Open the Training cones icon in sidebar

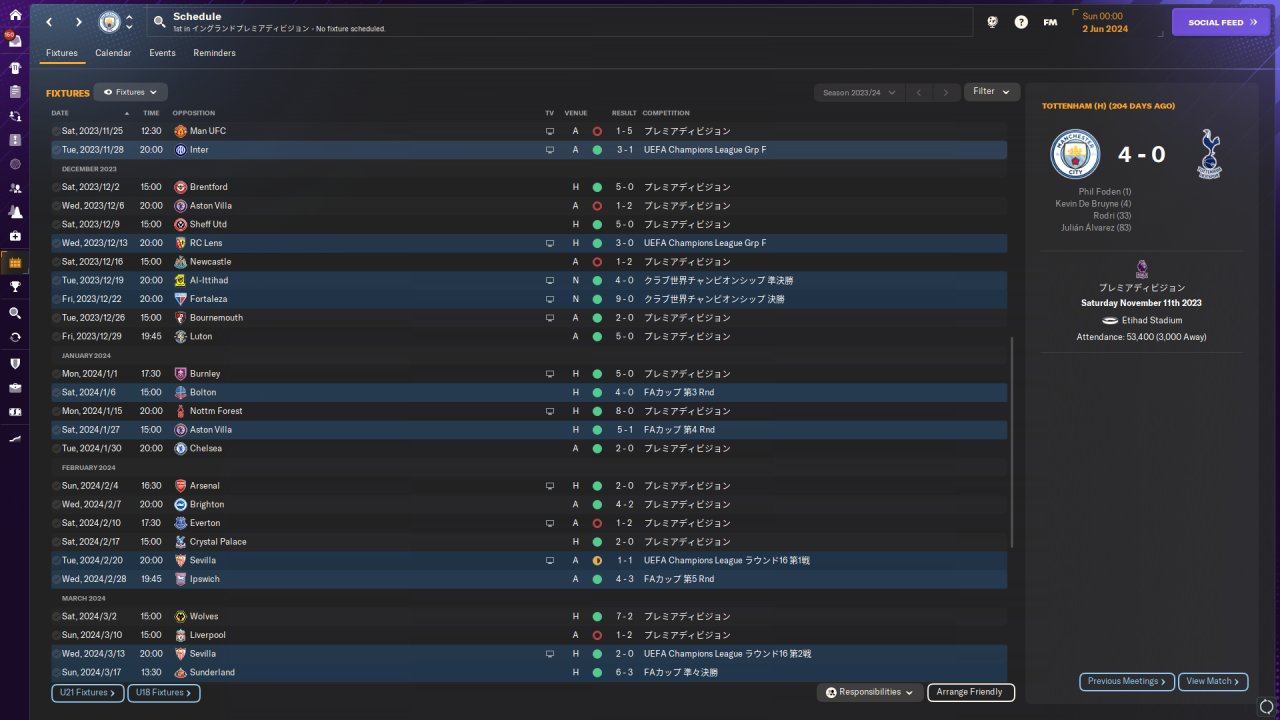15,212
